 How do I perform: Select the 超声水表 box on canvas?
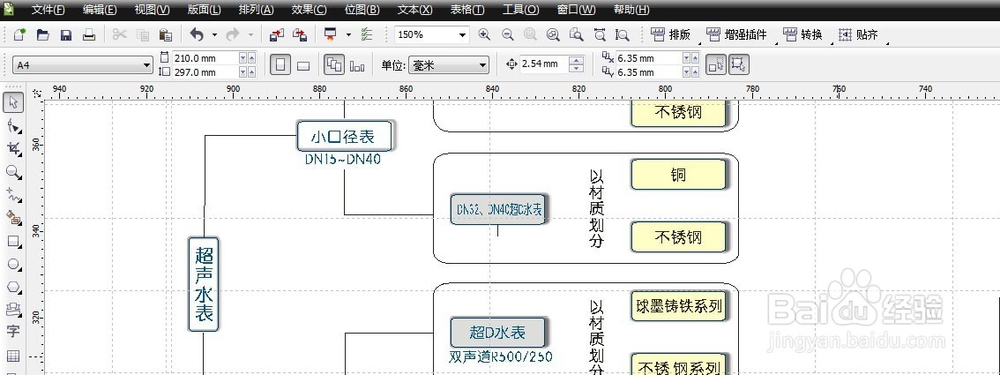(x=204, y=284)
